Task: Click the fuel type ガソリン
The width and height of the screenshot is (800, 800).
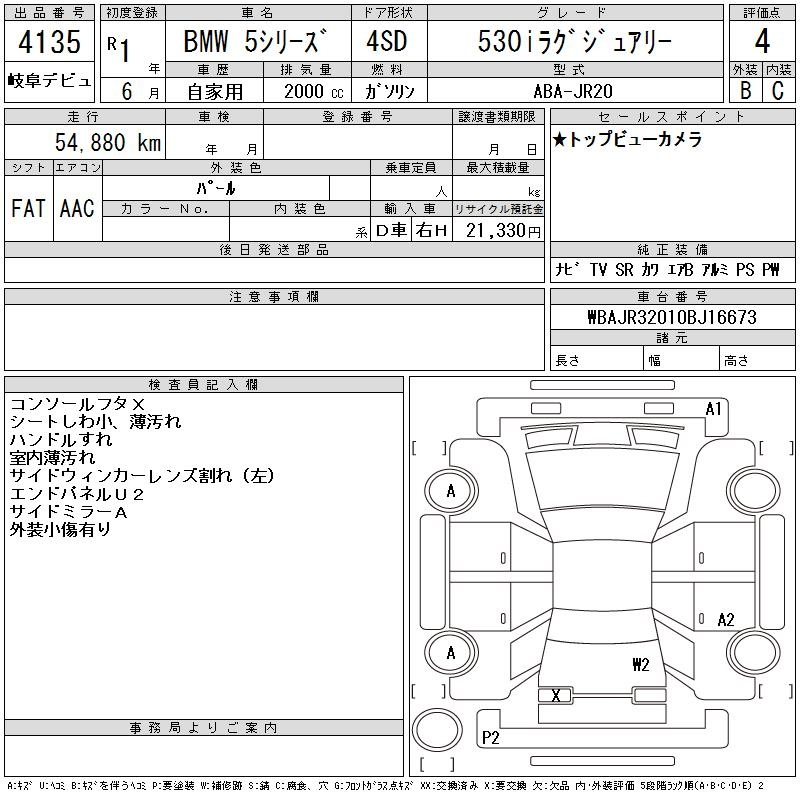Action: pyautogui.click(x=389, y=91)
